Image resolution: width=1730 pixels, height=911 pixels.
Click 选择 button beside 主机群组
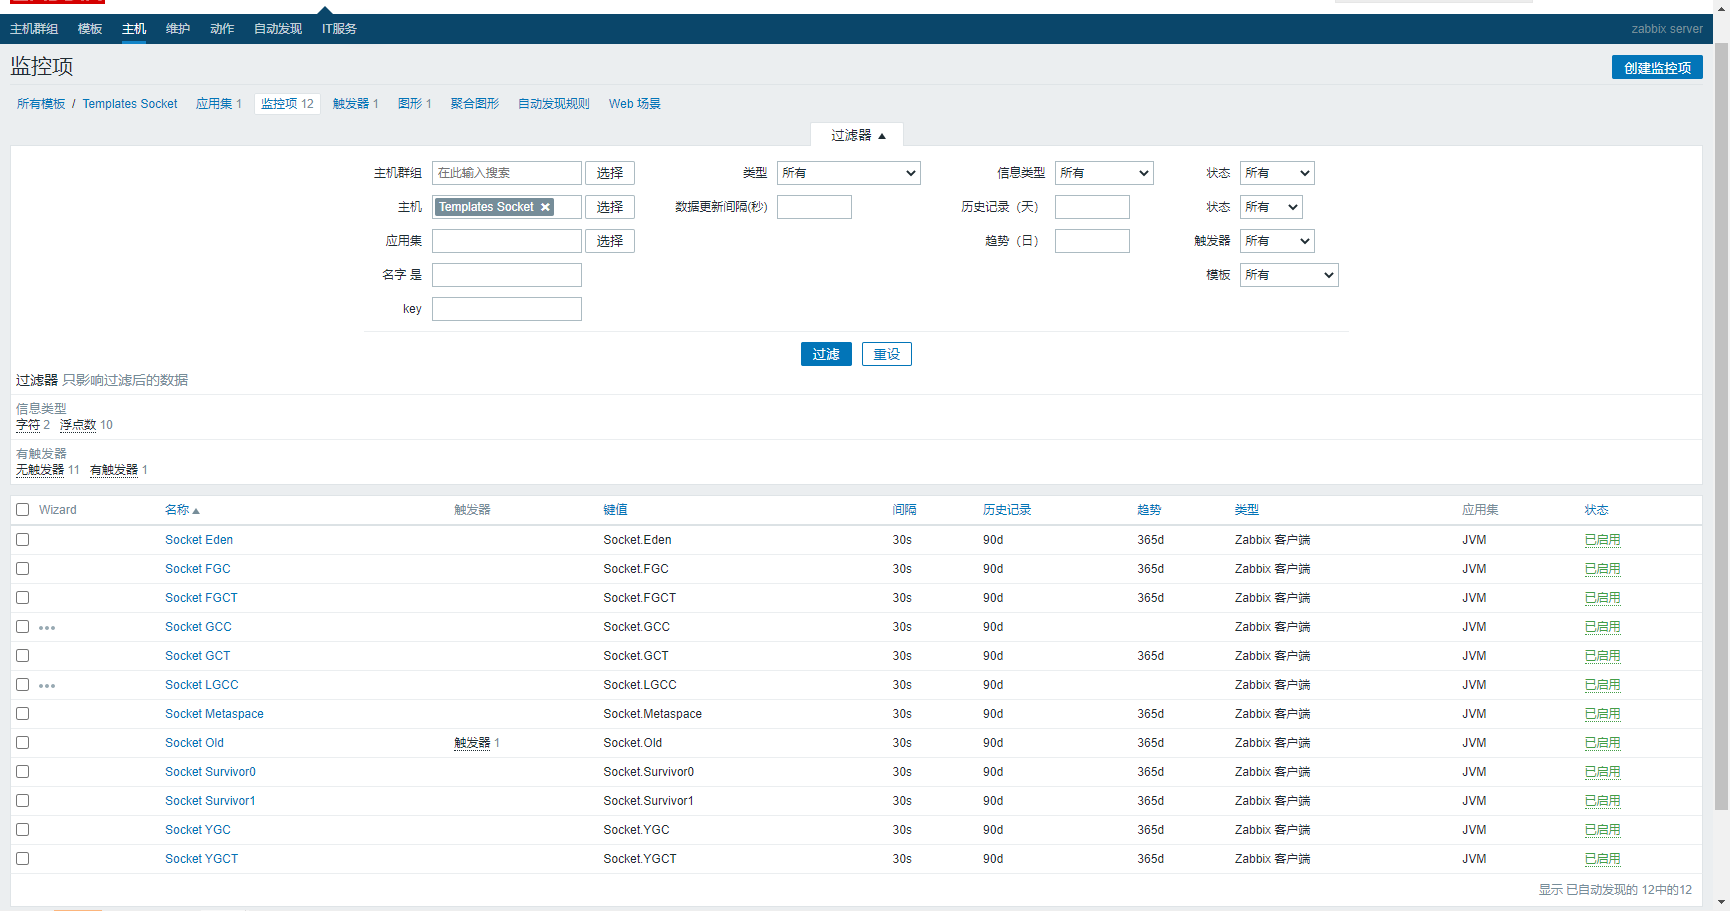[610, 173]
